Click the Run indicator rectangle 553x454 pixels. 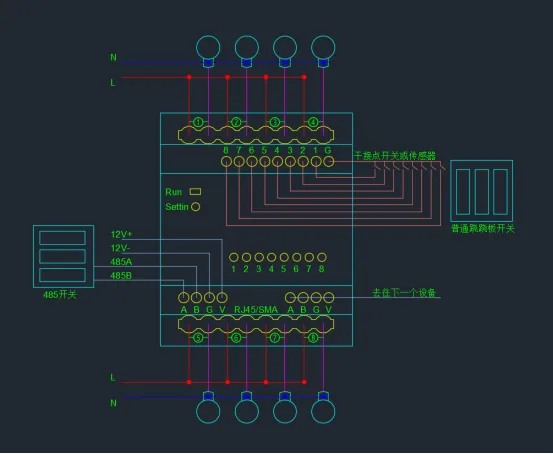coord(195,192)
